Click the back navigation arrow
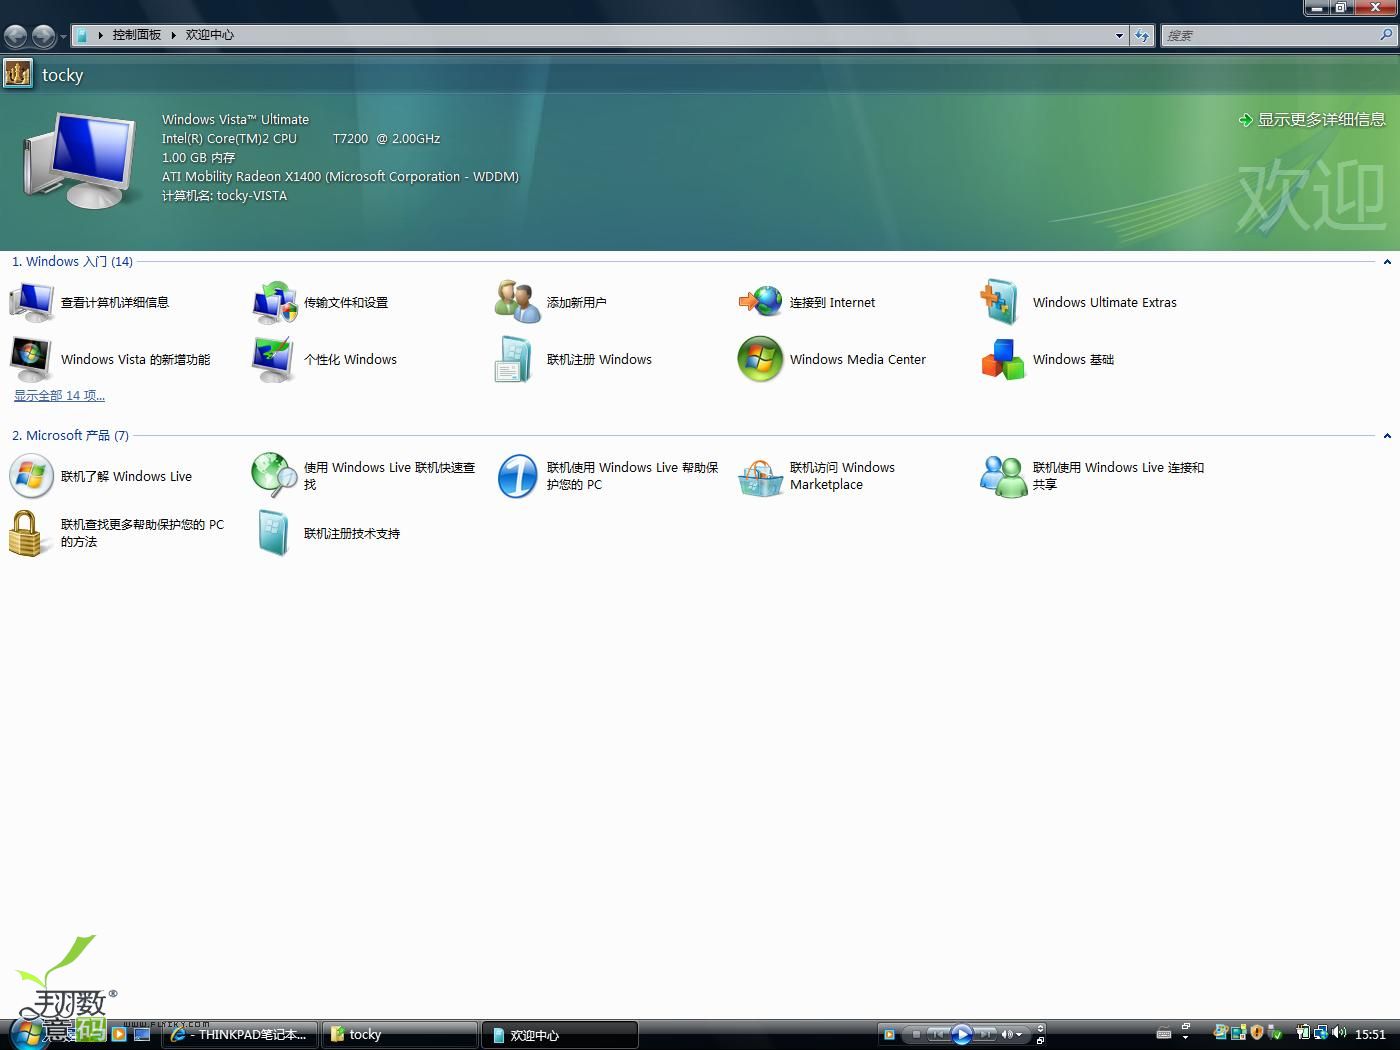The width and height of the screenshot is (1400, 1050). tap(15, 36)
